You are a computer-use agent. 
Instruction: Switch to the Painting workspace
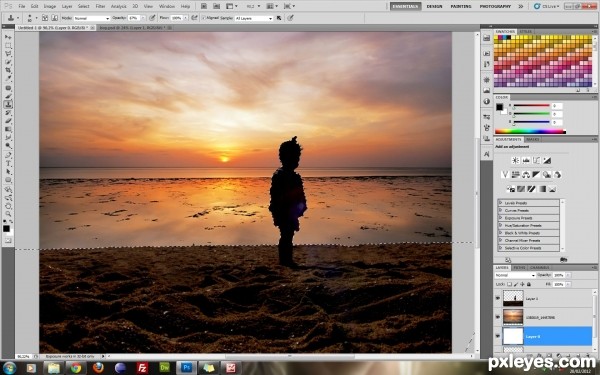coord(461,6)
